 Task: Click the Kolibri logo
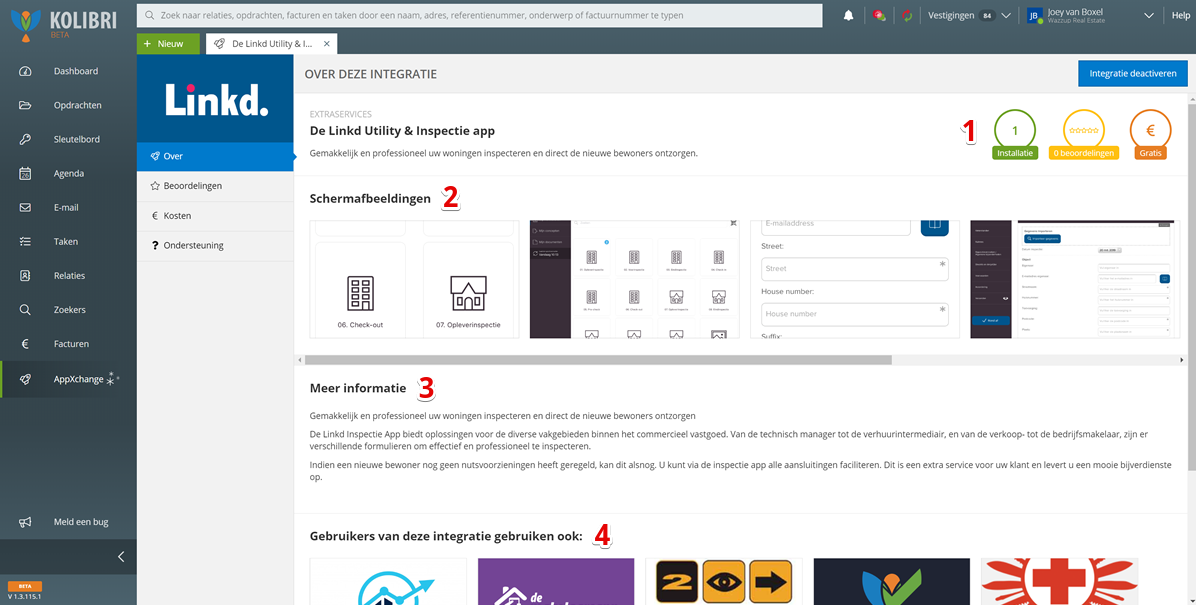[x=64, y=24]
